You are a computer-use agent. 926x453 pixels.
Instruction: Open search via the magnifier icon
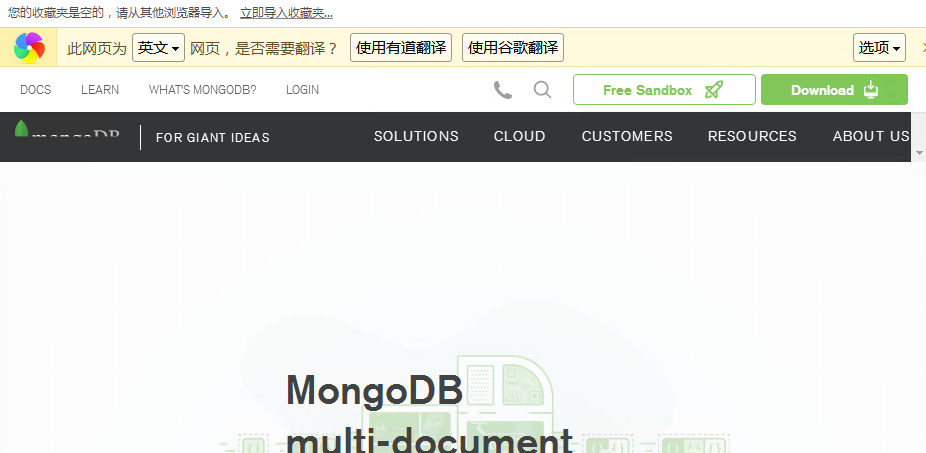[542, 90]
